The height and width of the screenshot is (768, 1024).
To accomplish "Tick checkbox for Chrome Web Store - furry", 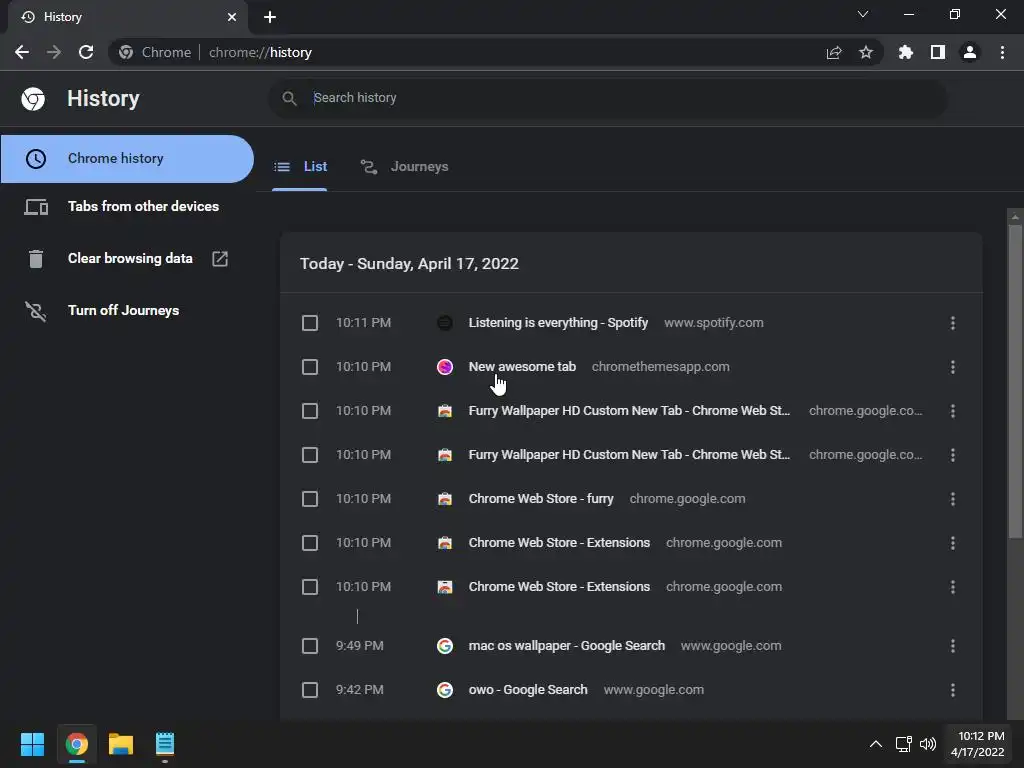I will point(310,499).
